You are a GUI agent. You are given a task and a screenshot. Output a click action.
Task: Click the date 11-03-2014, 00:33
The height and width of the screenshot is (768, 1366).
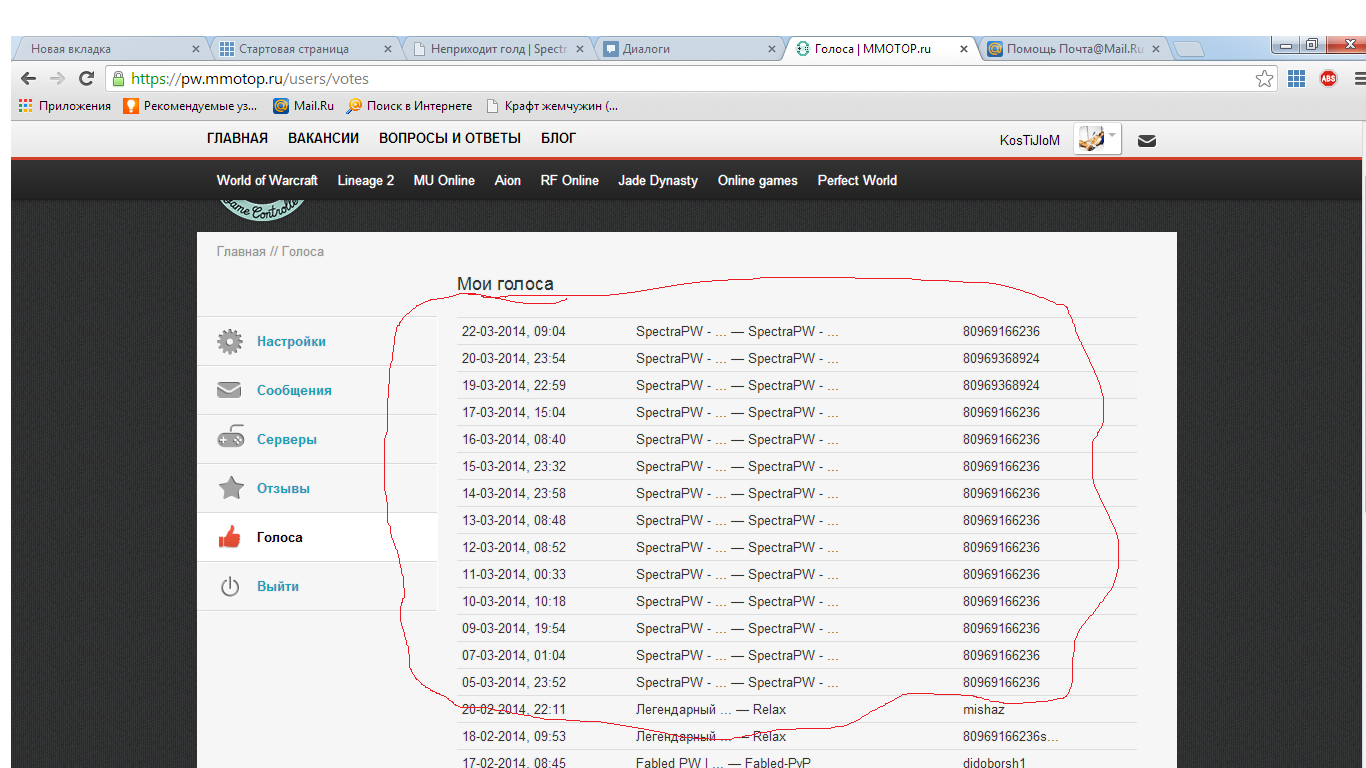point(513,575)
